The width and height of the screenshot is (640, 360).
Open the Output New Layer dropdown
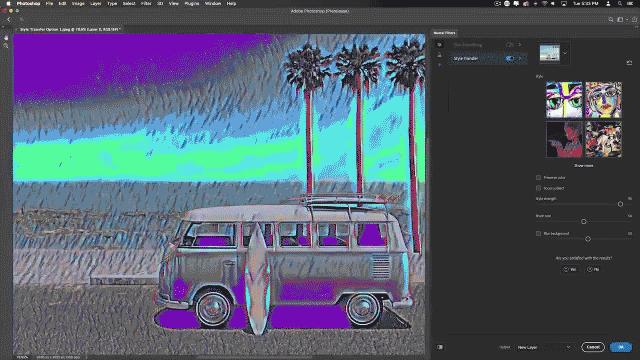coord(544,347)
